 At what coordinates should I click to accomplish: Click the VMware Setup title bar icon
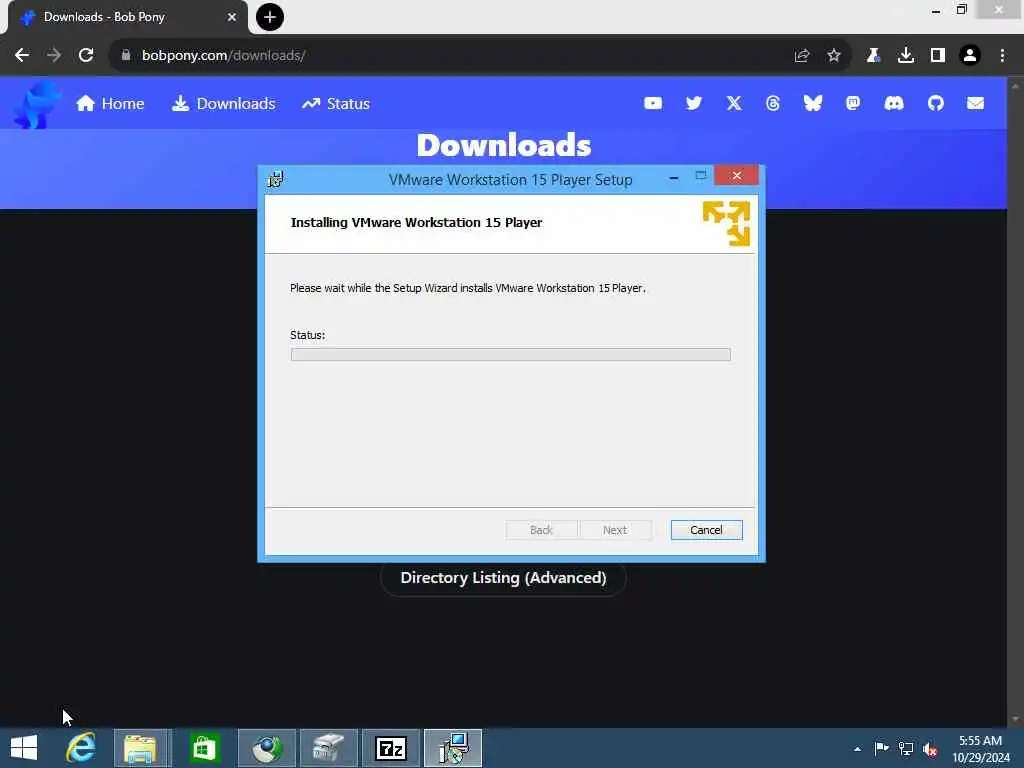[276, 179]
